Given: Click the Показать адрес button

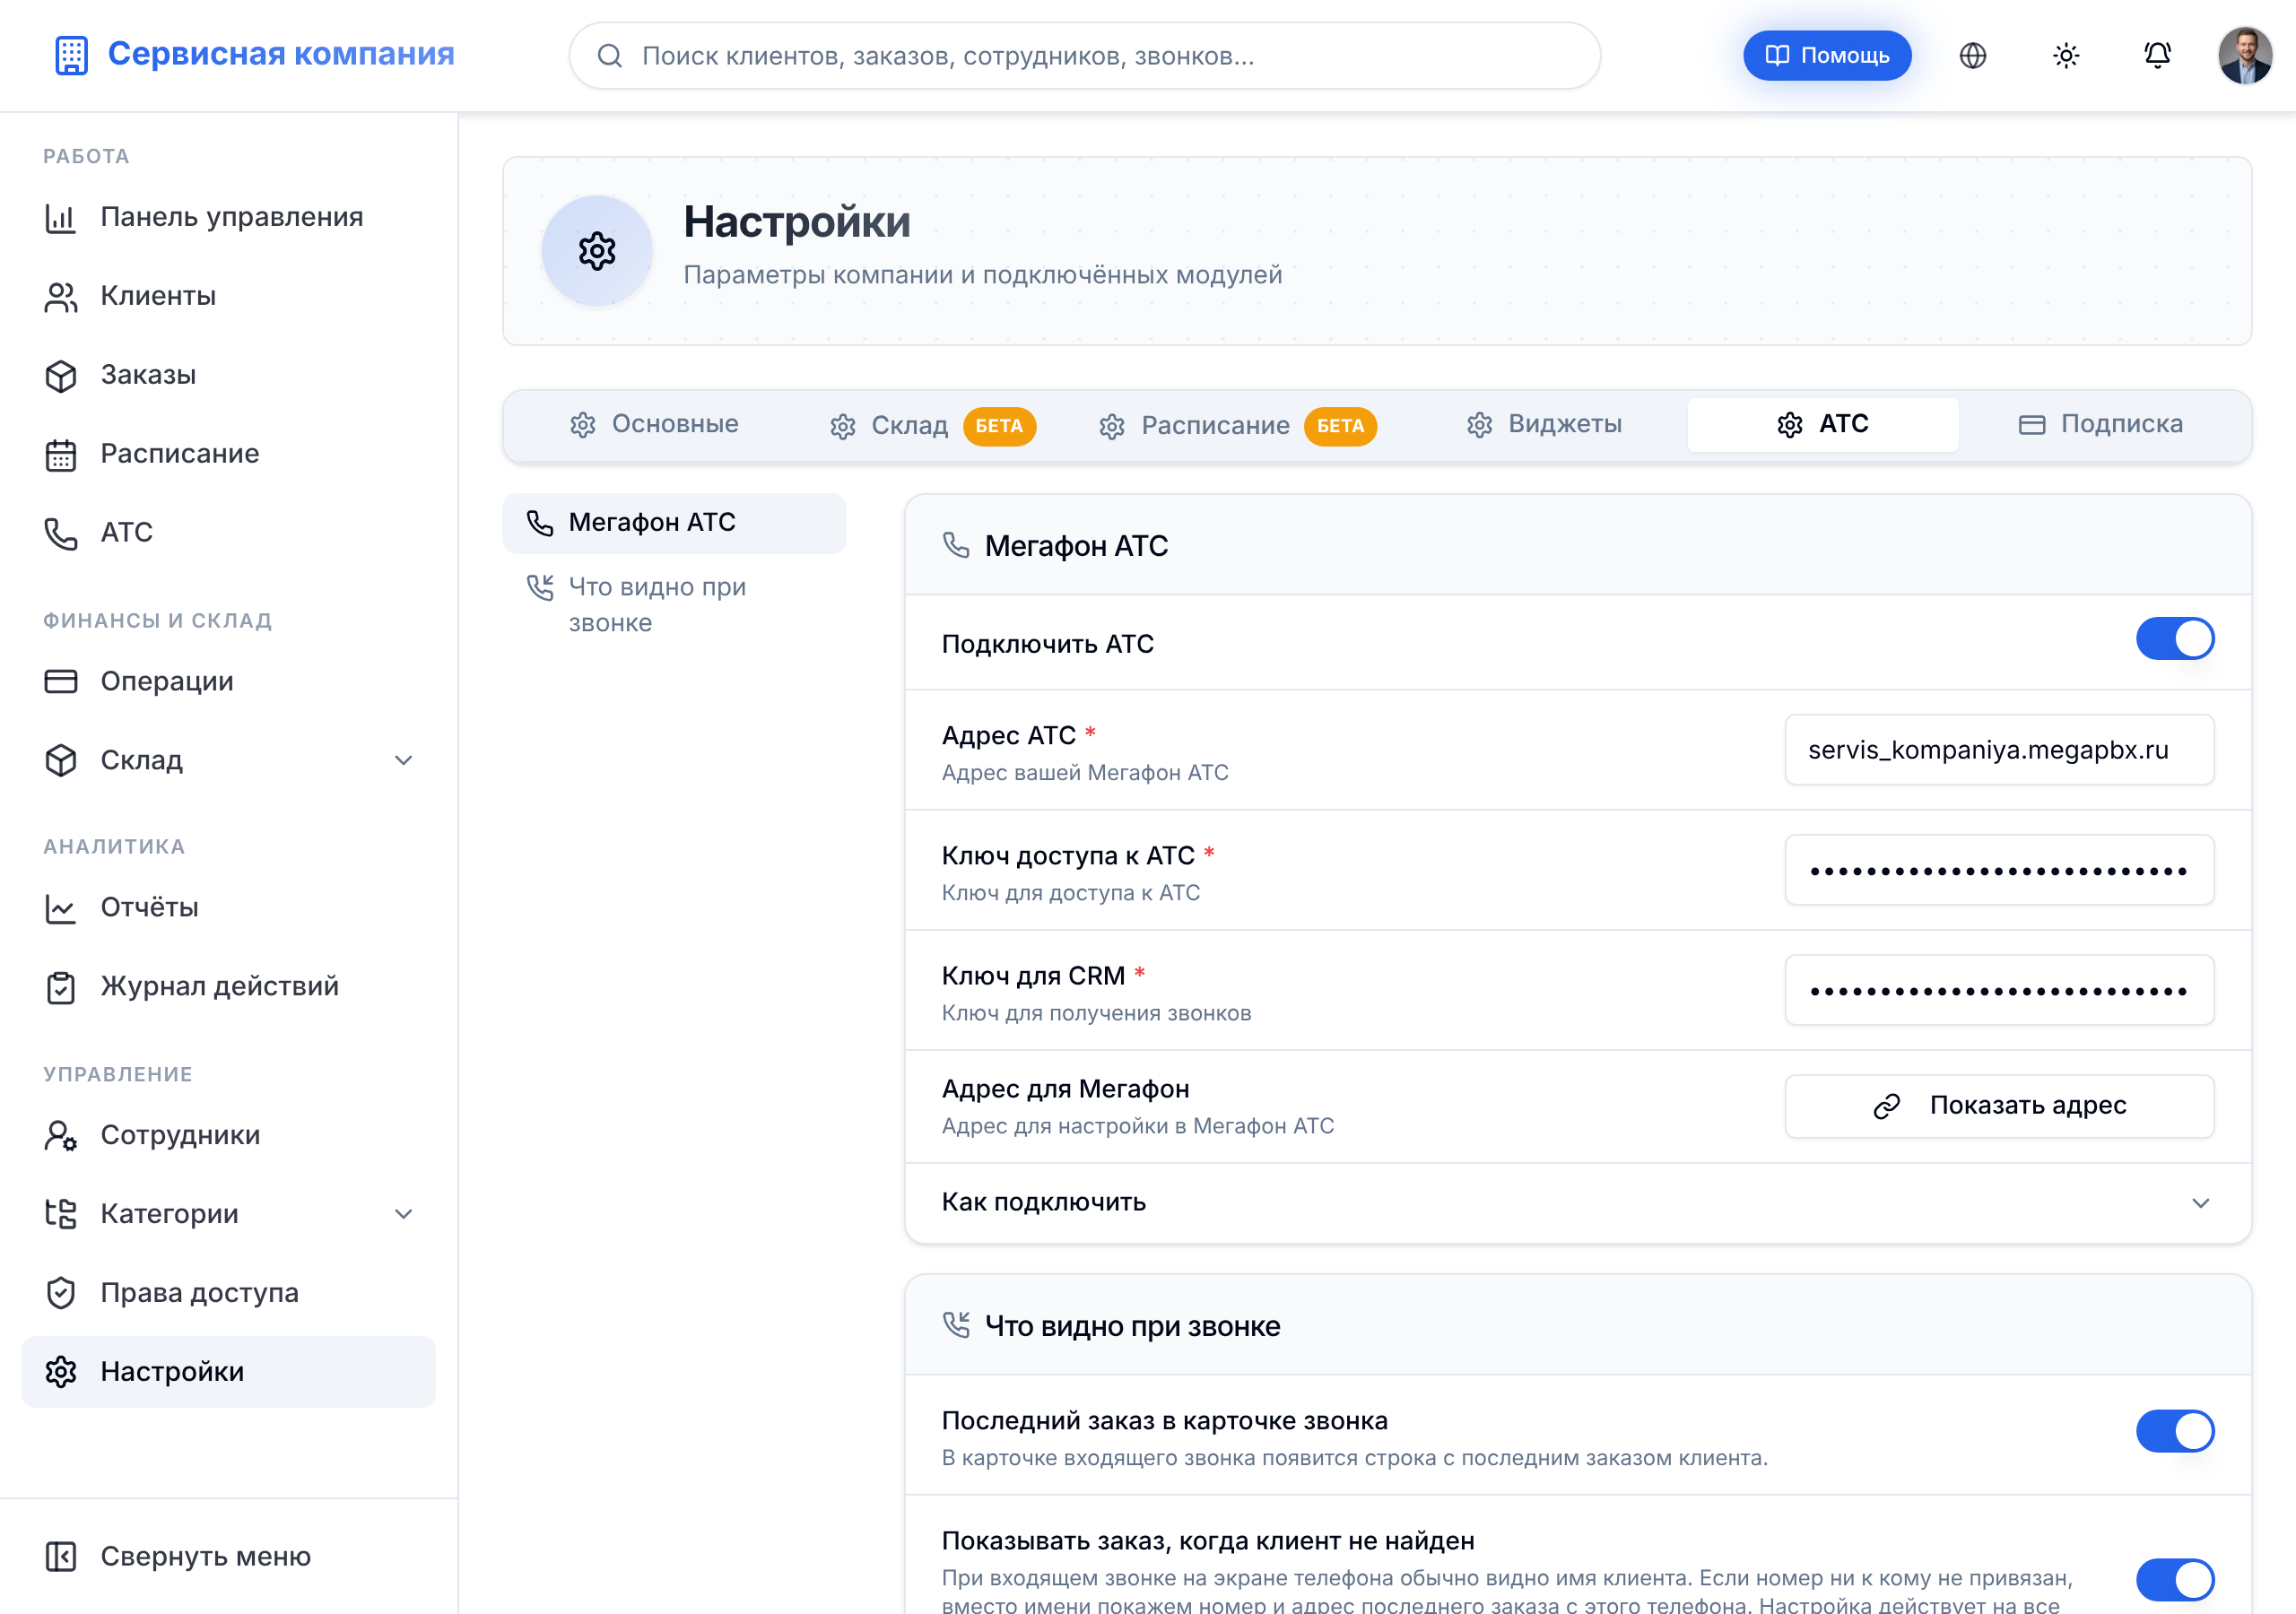Looking at the screenshot, I should pyautogui.click(x=1998, y=1106).
